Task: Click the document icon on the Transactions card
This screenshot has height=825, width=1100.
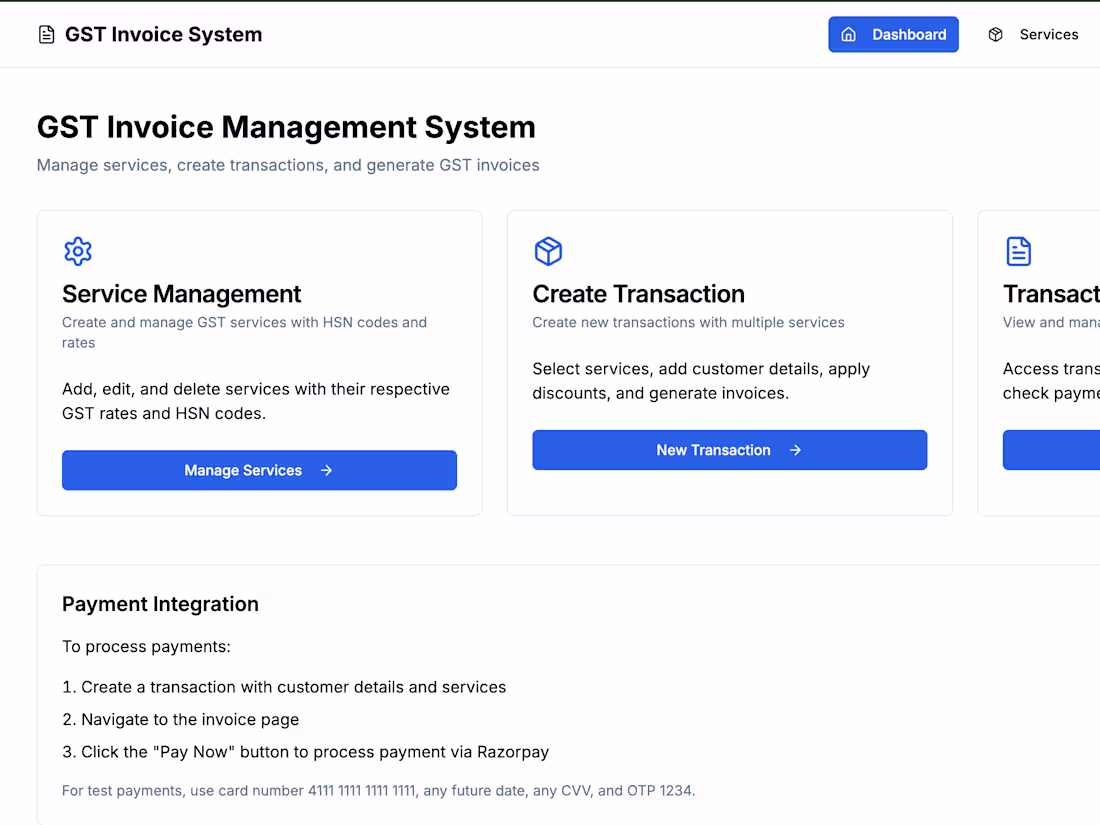Action: pyautogui.click(x=1018, y=251)
